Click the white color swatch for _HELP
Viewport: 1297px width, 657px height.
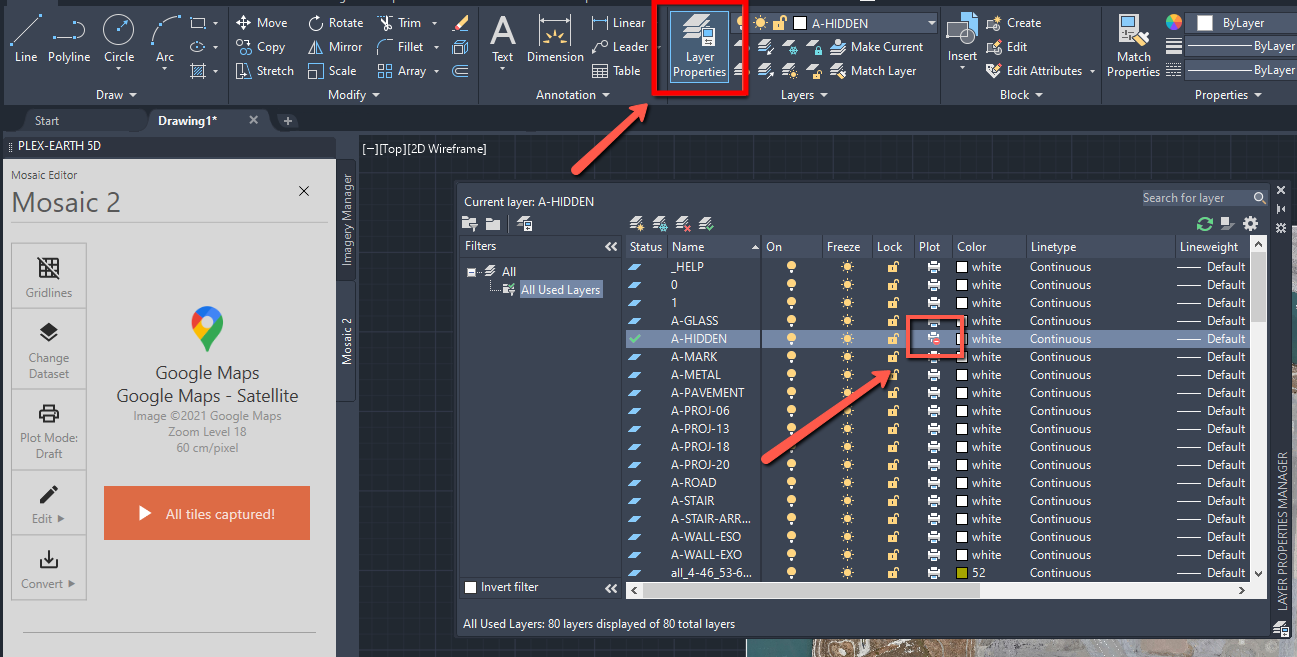point(962,267)
